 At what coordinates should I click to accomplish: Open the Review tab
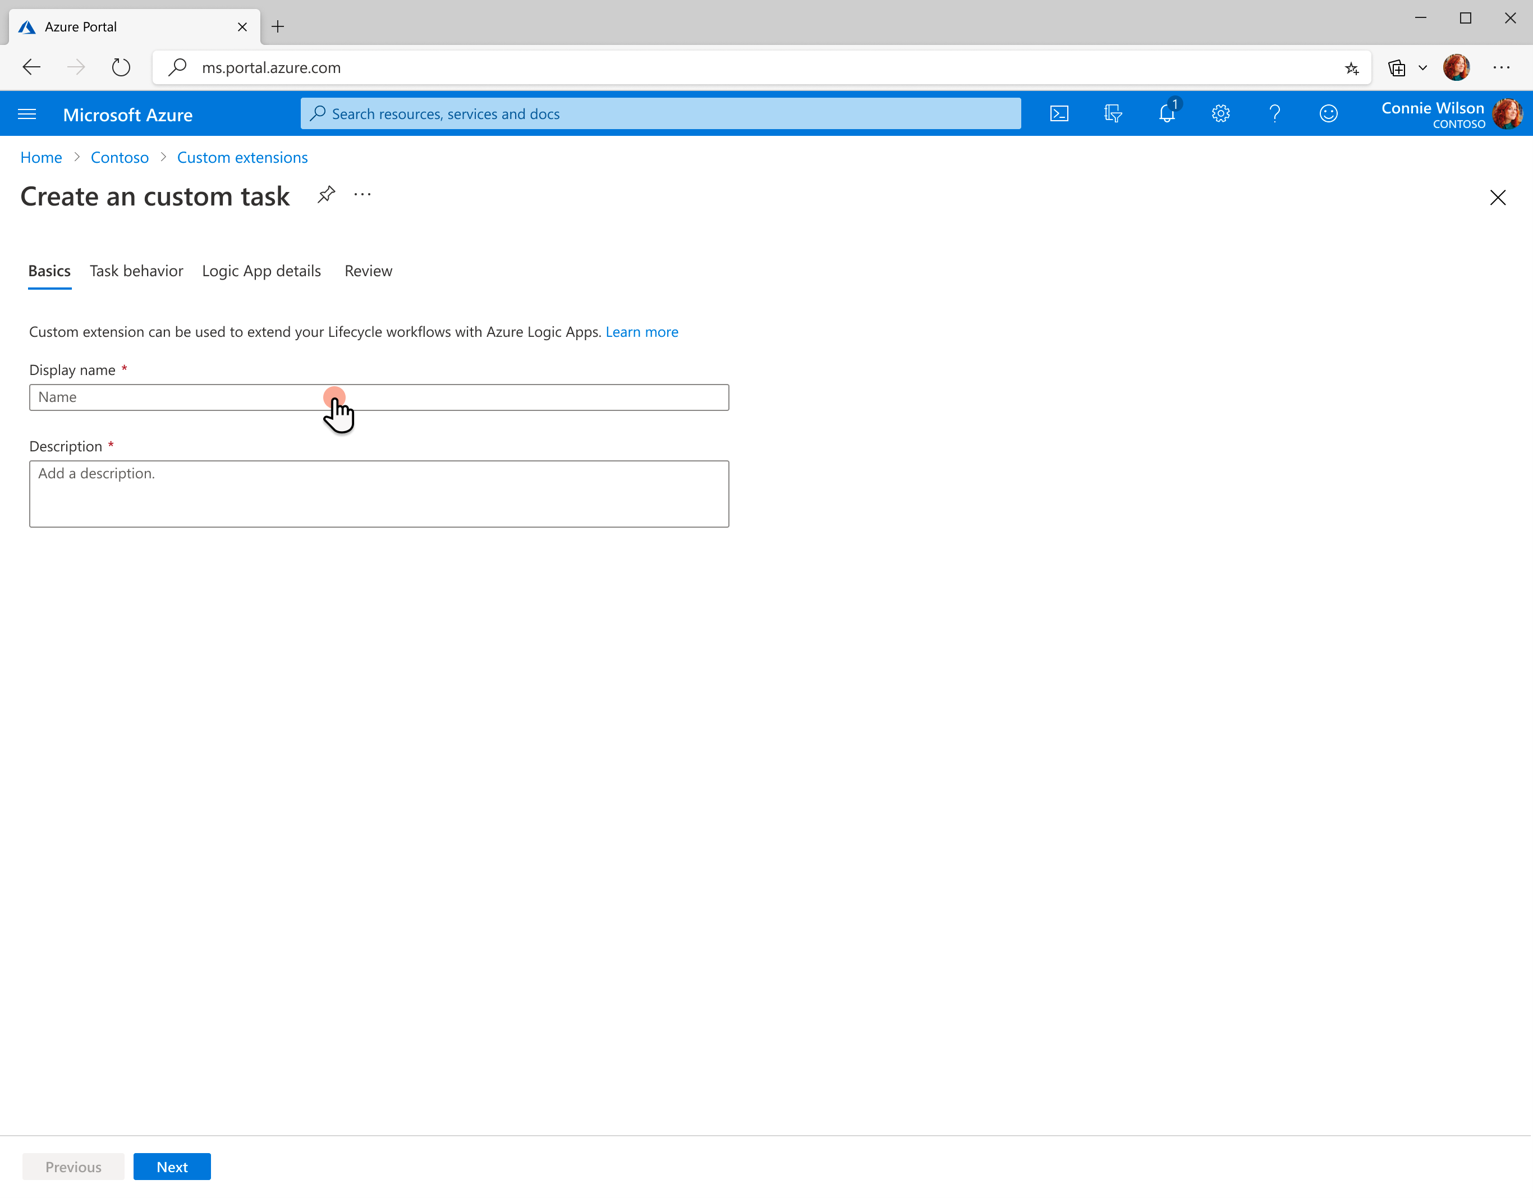tap(368, 271)
